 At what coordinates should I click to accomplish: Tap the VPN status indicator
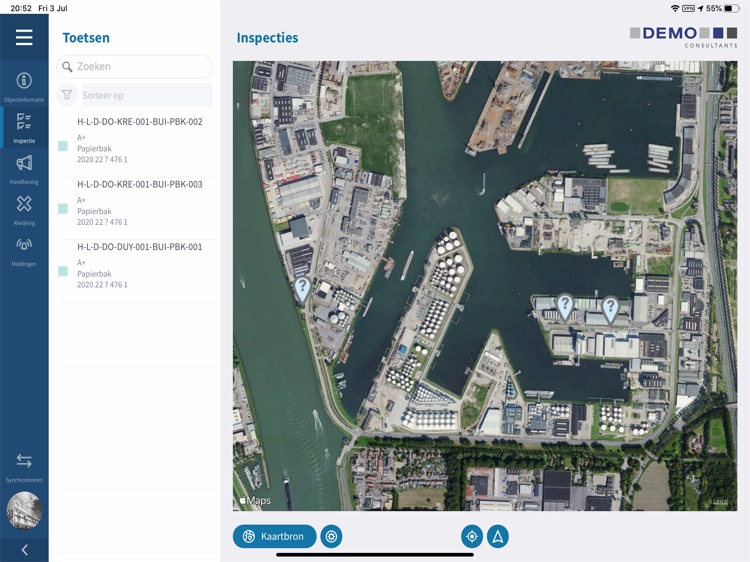(688, 8)
